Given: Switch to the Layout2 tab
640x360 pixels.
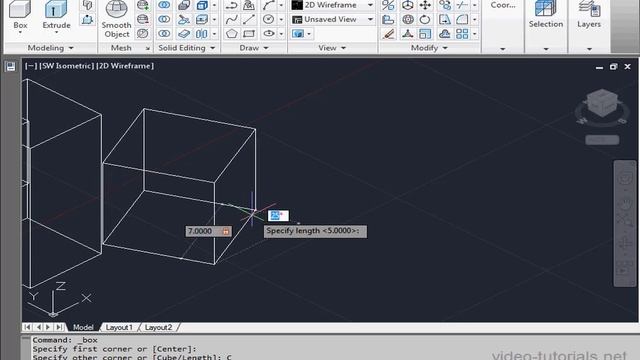Looking at the screenshot, I should (x=158, y=327).
